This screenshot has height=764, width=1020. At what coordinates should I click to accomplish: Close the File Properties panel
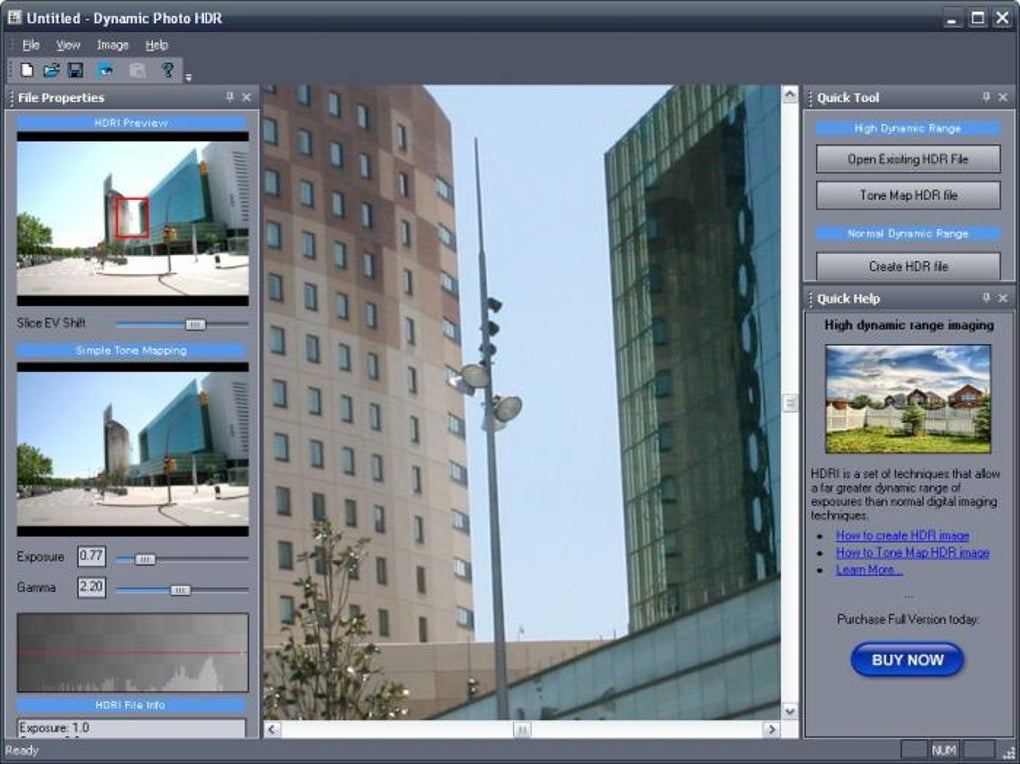coord(247,97)
